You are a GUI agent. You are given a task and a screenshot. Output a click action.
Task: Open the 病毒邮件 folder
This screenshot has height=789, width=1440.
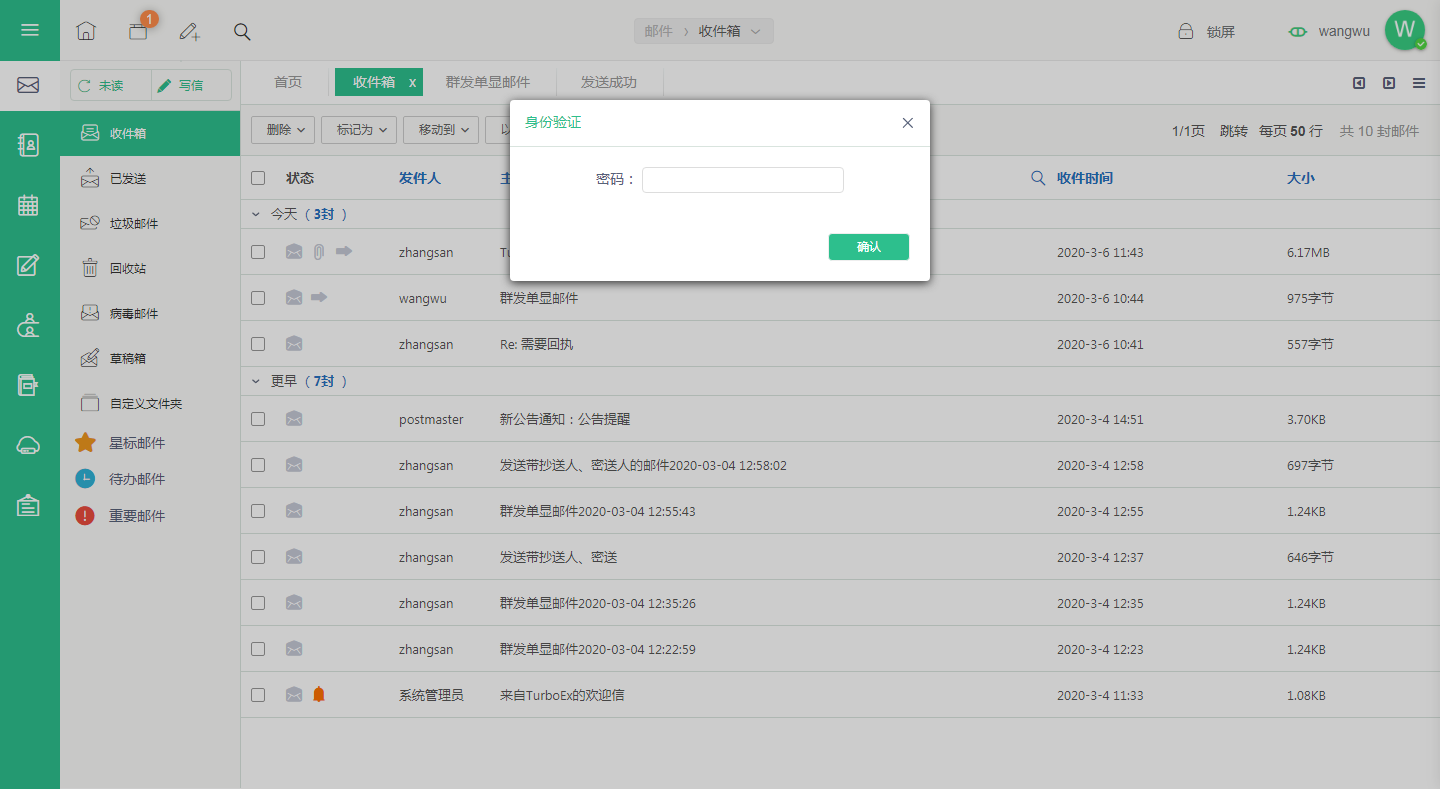pyautogui.click(x=150, y=313)
